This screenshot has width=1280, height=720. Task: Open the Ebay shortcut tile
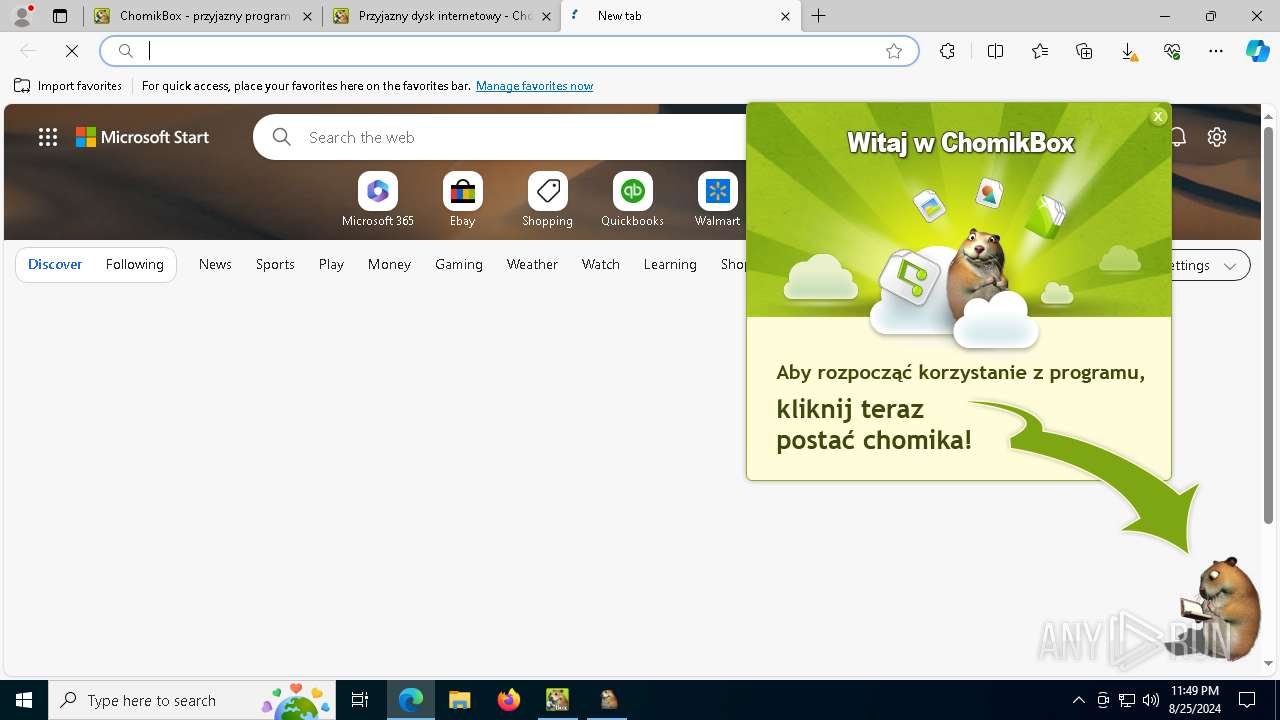pos(462,199)
